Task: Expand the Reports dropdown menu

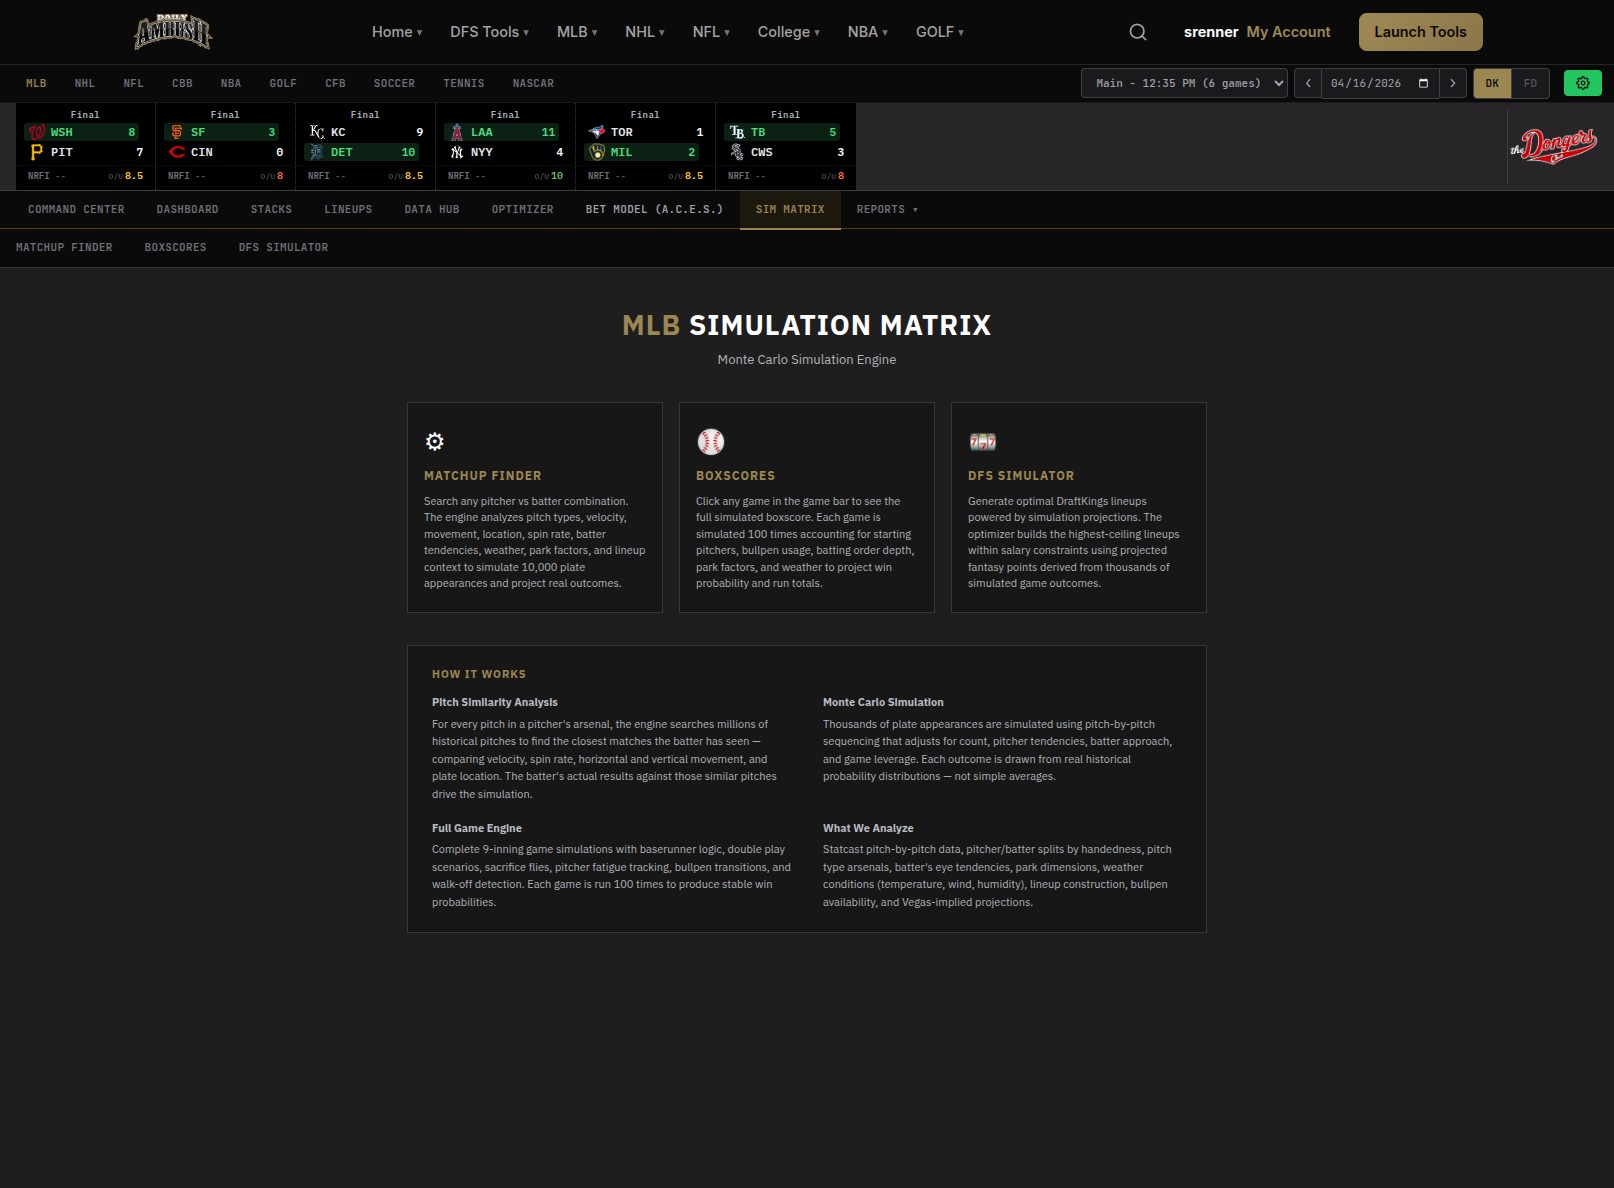Action: coord(886,210)
